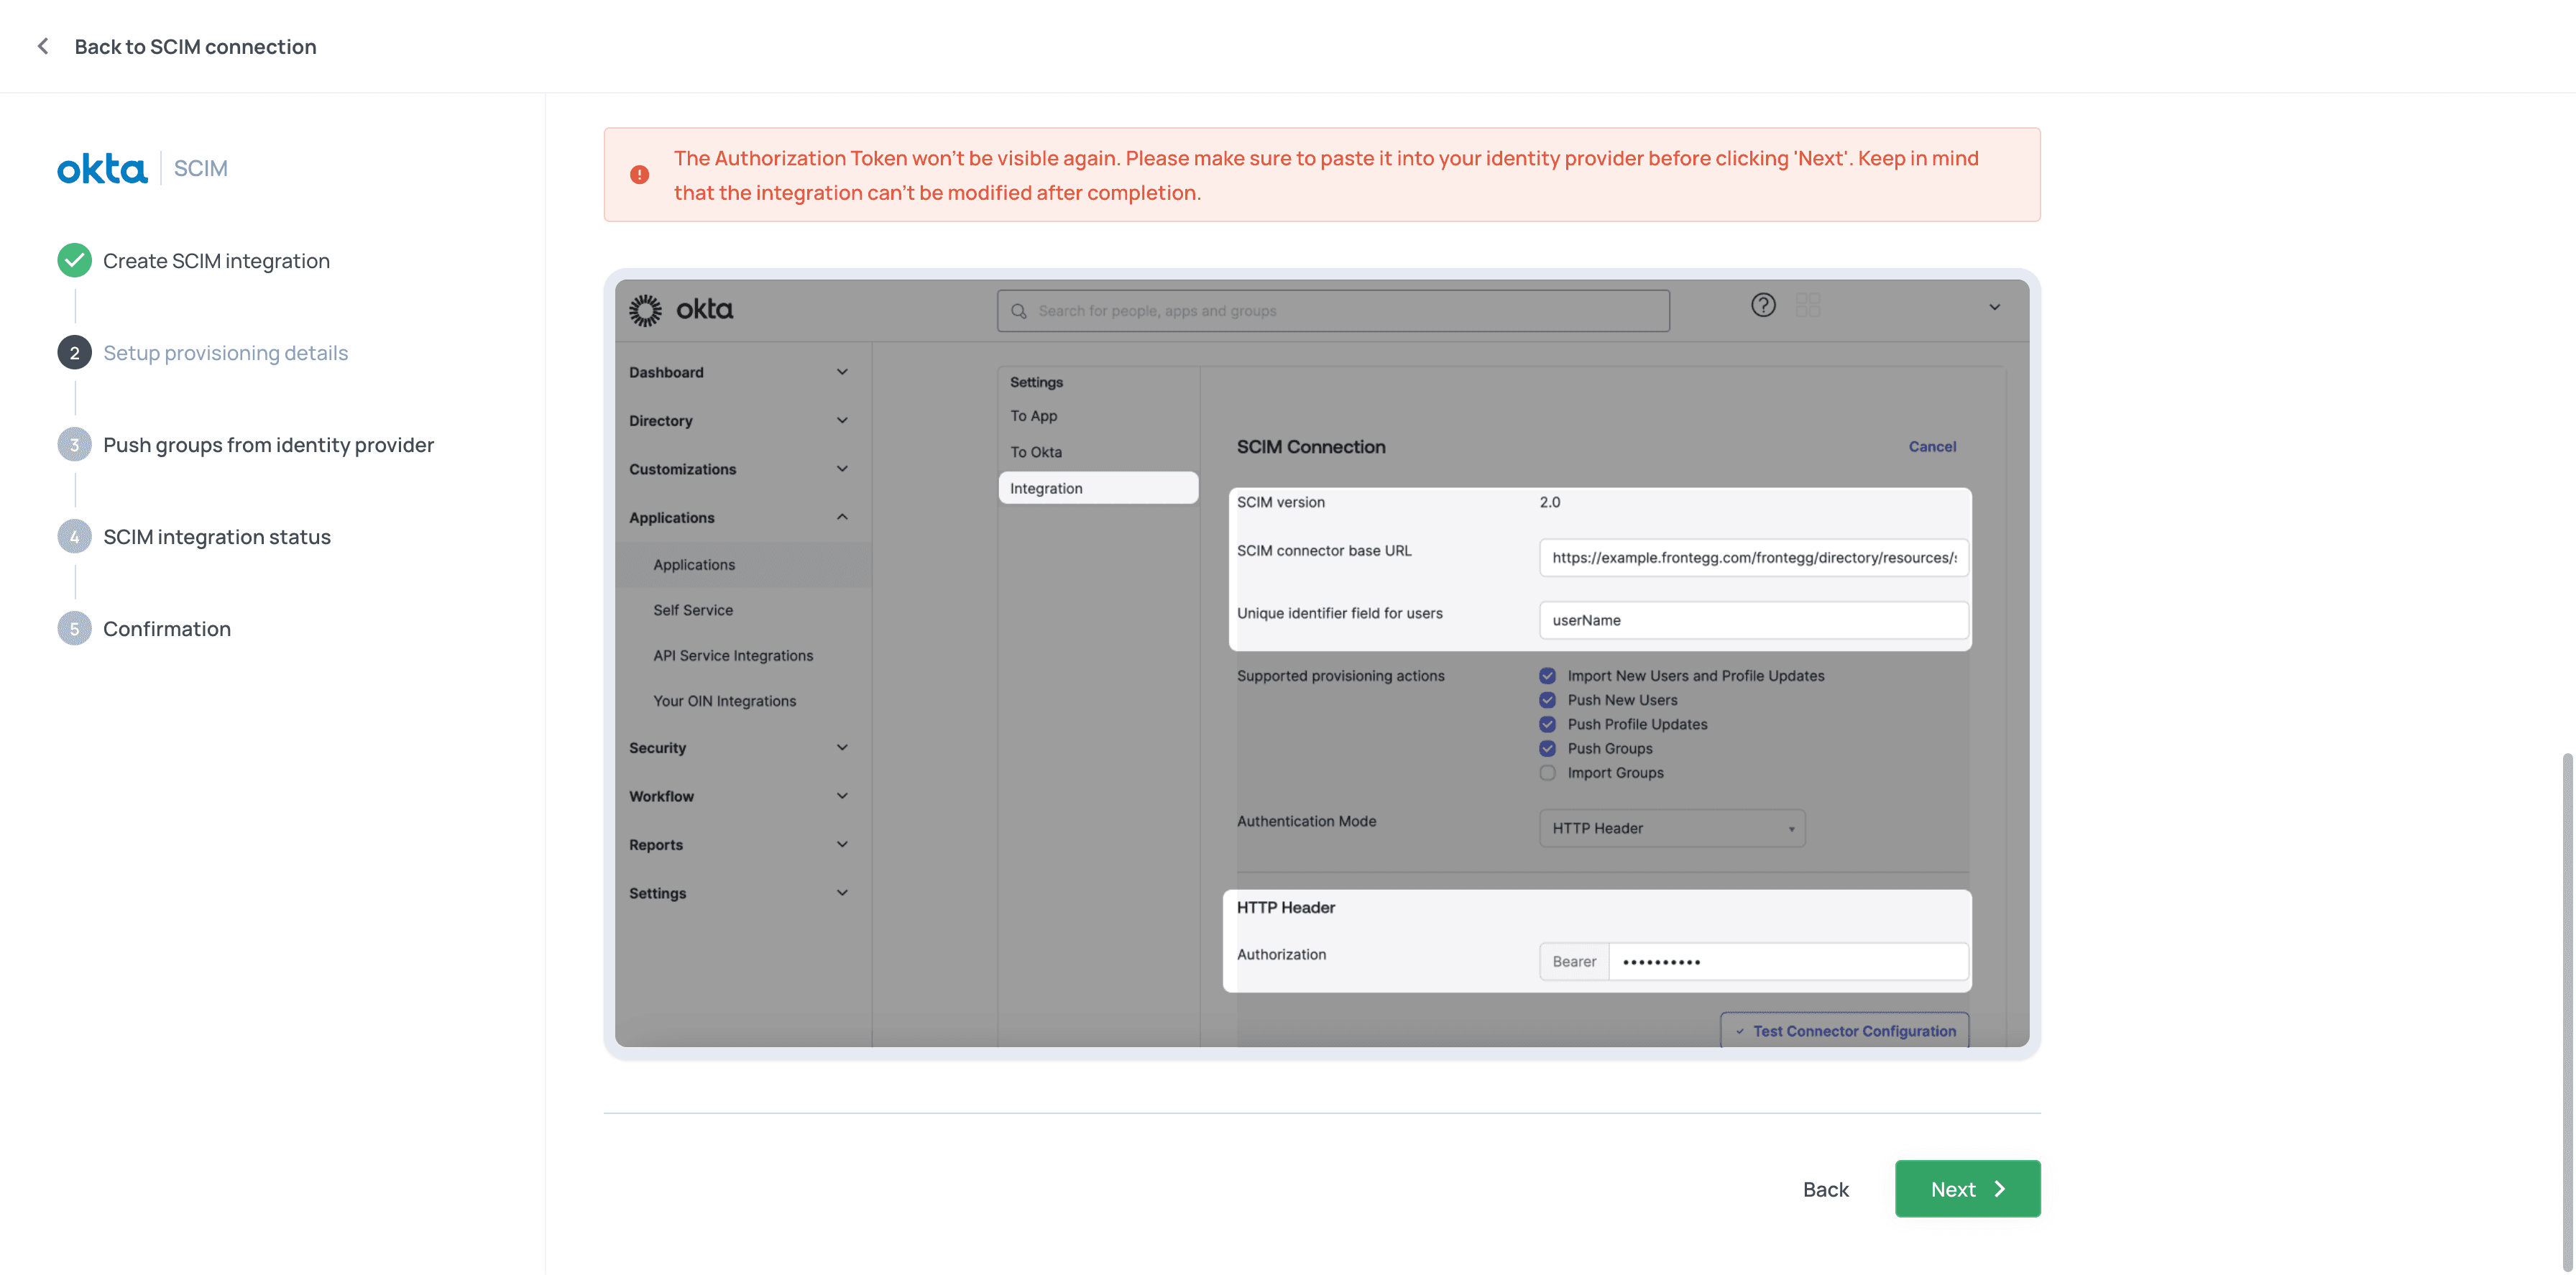Click the apps grid icon beside help
Screen dimensions: 2576x1275
tap(1808, 305)
